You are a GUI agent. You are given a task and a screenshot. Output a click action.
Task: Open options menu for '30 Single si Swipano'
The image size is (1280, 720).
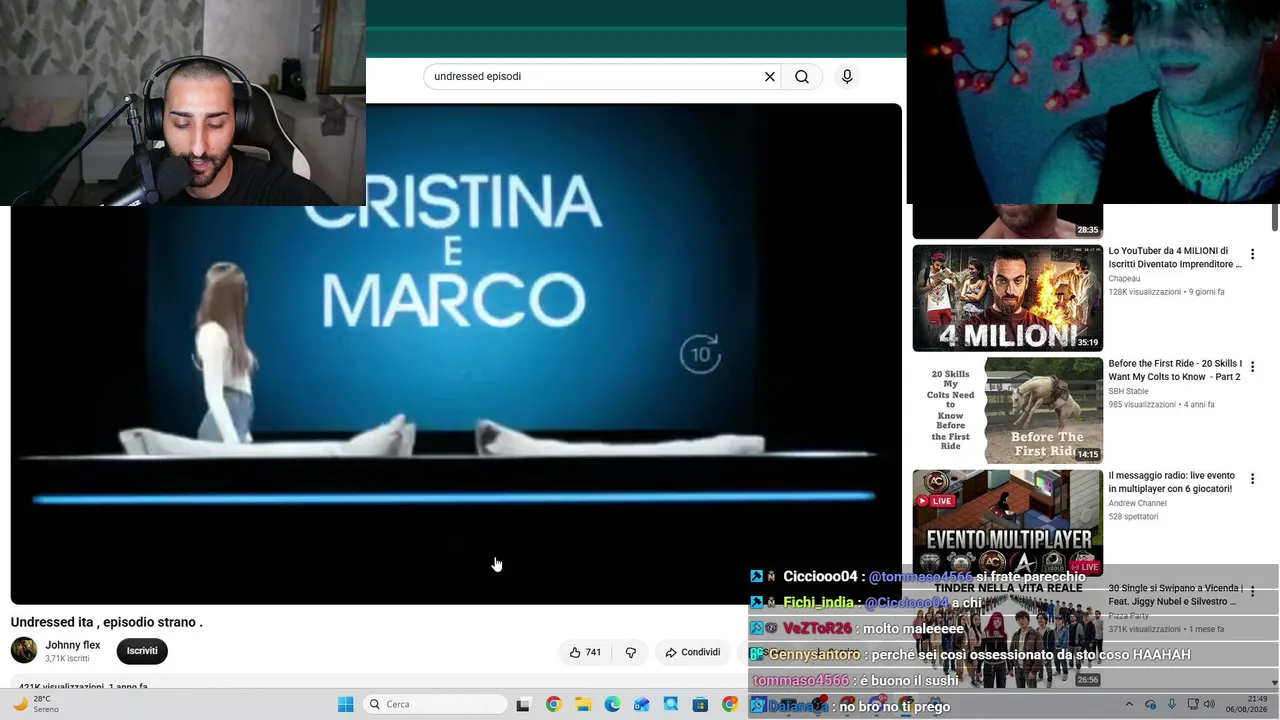1252,591
